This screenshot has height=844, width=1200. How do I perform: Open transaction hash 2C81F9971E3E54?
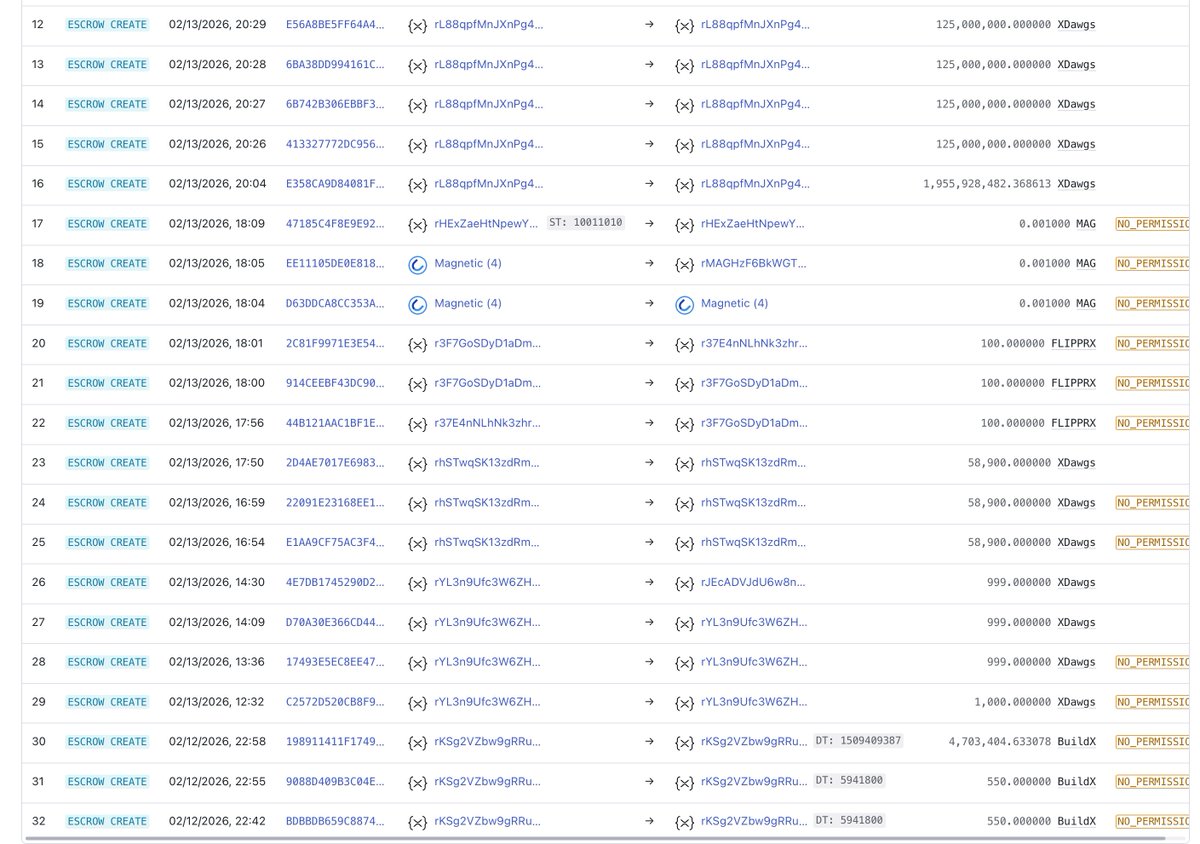[335, 343]
